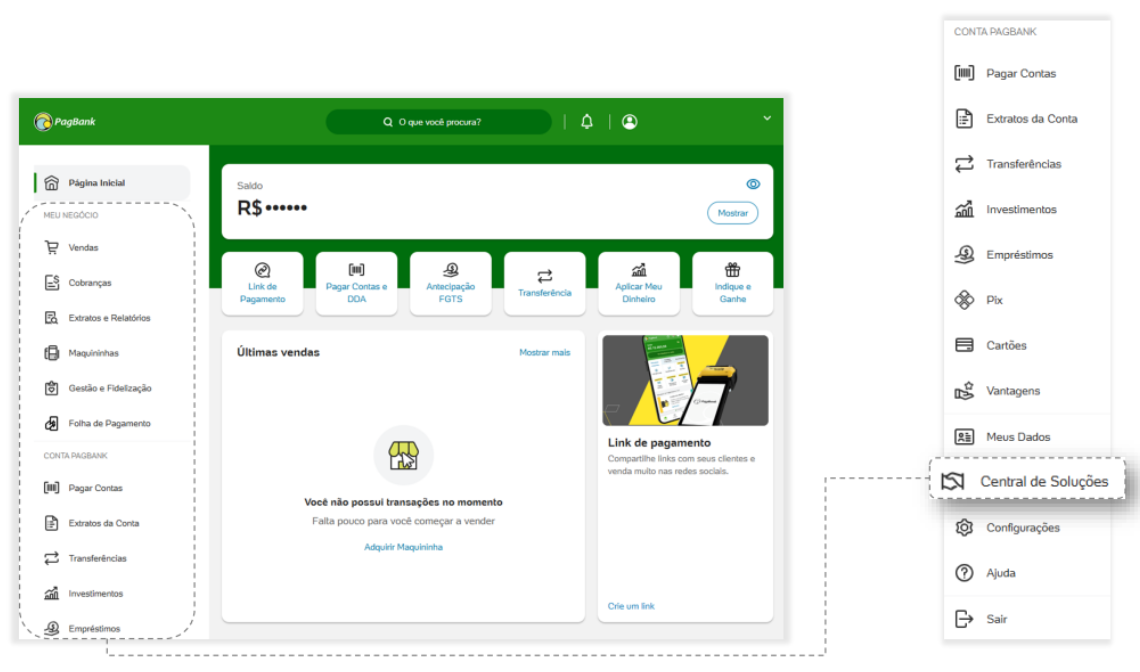
Task: Open Página Inicial in sidebar
Action: 112,183
